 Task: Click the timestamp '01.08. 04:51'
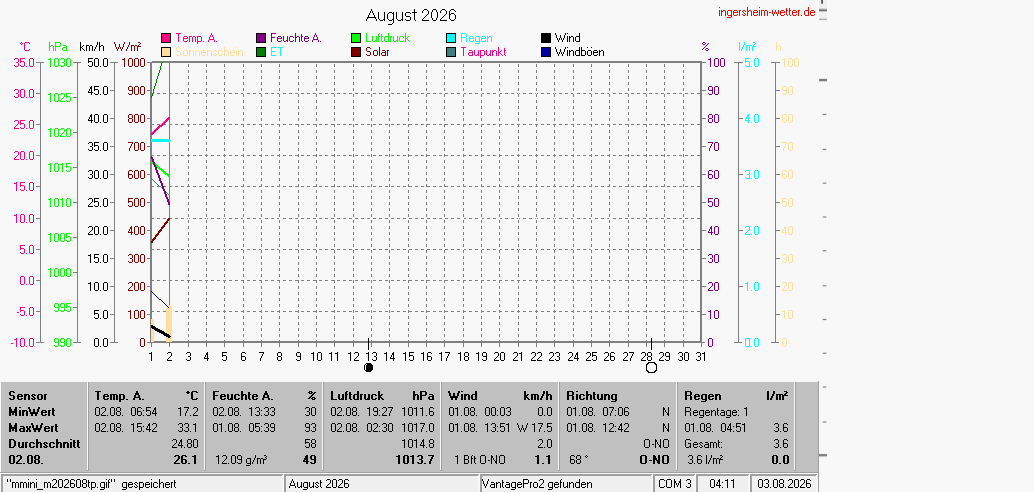pos(716,427)
